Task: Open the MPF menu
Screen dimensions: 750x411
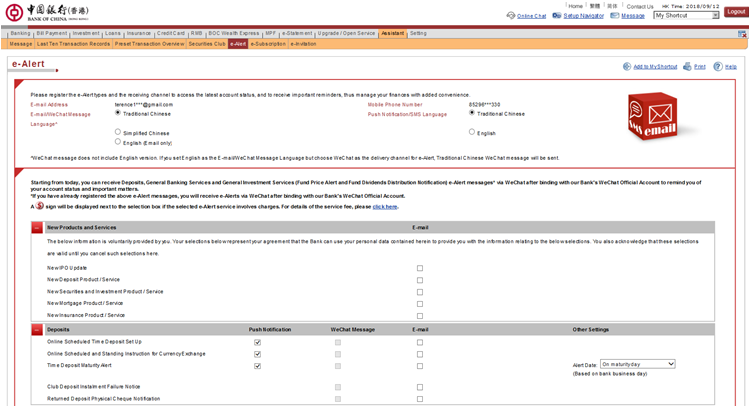Action: click(x=271, y=33)
